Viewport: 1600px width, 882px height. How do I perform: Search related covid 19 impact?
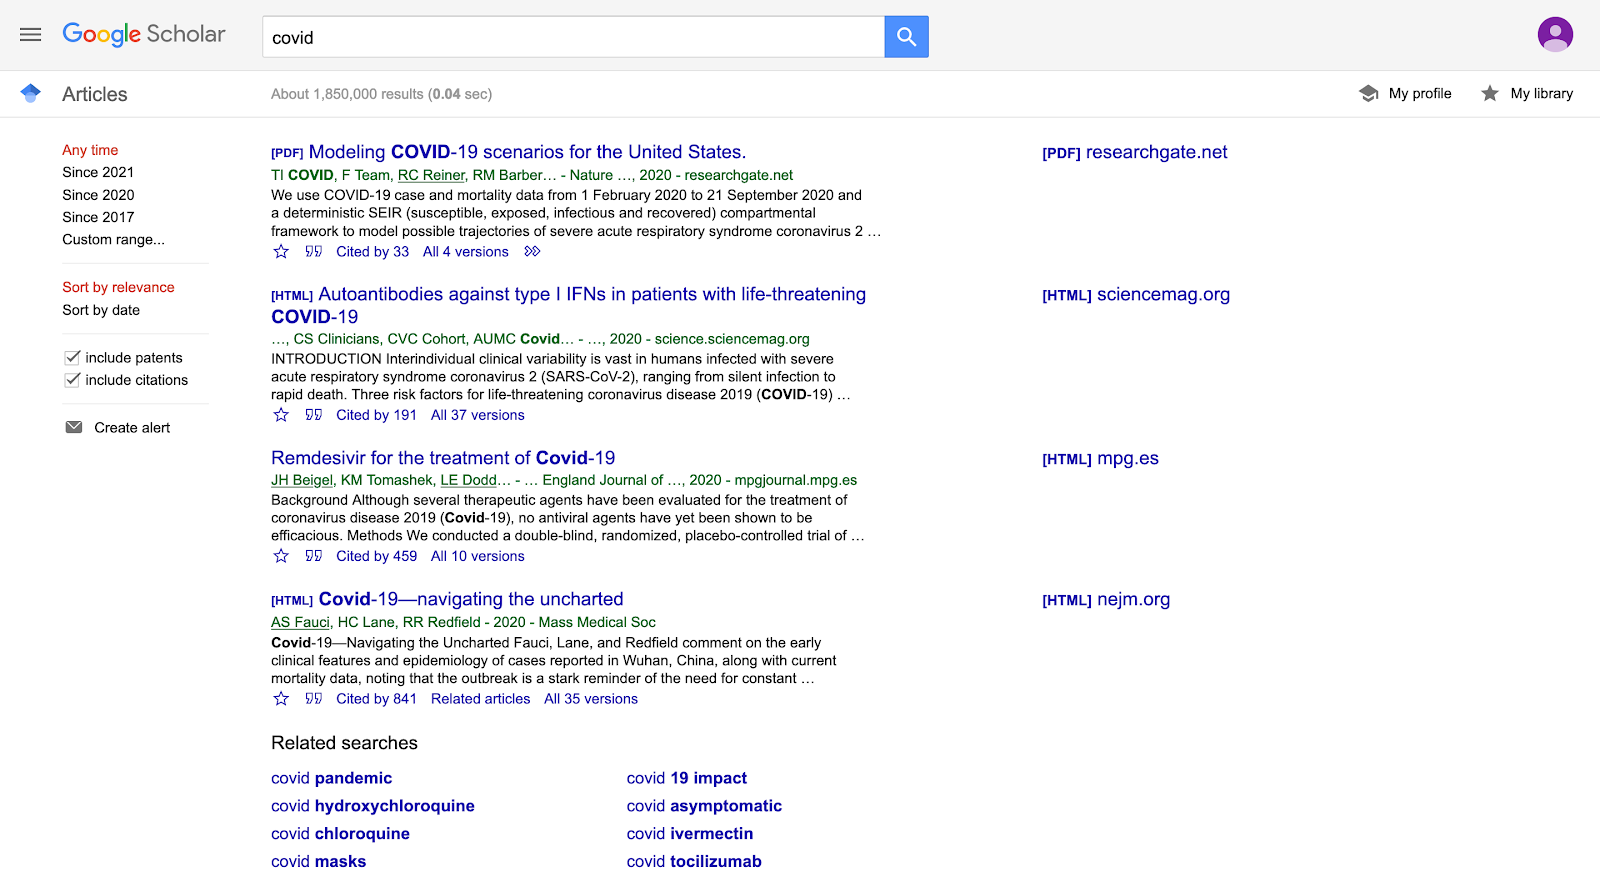pos(687,778)
